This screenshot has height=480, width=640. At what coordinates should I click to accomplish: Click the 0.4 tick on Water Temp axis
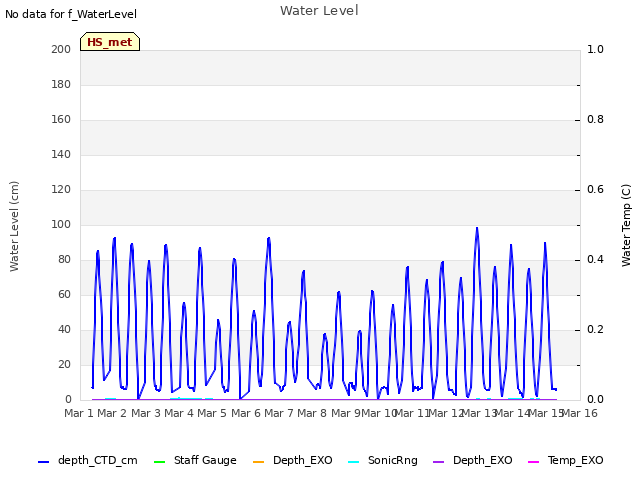point(595,260)
